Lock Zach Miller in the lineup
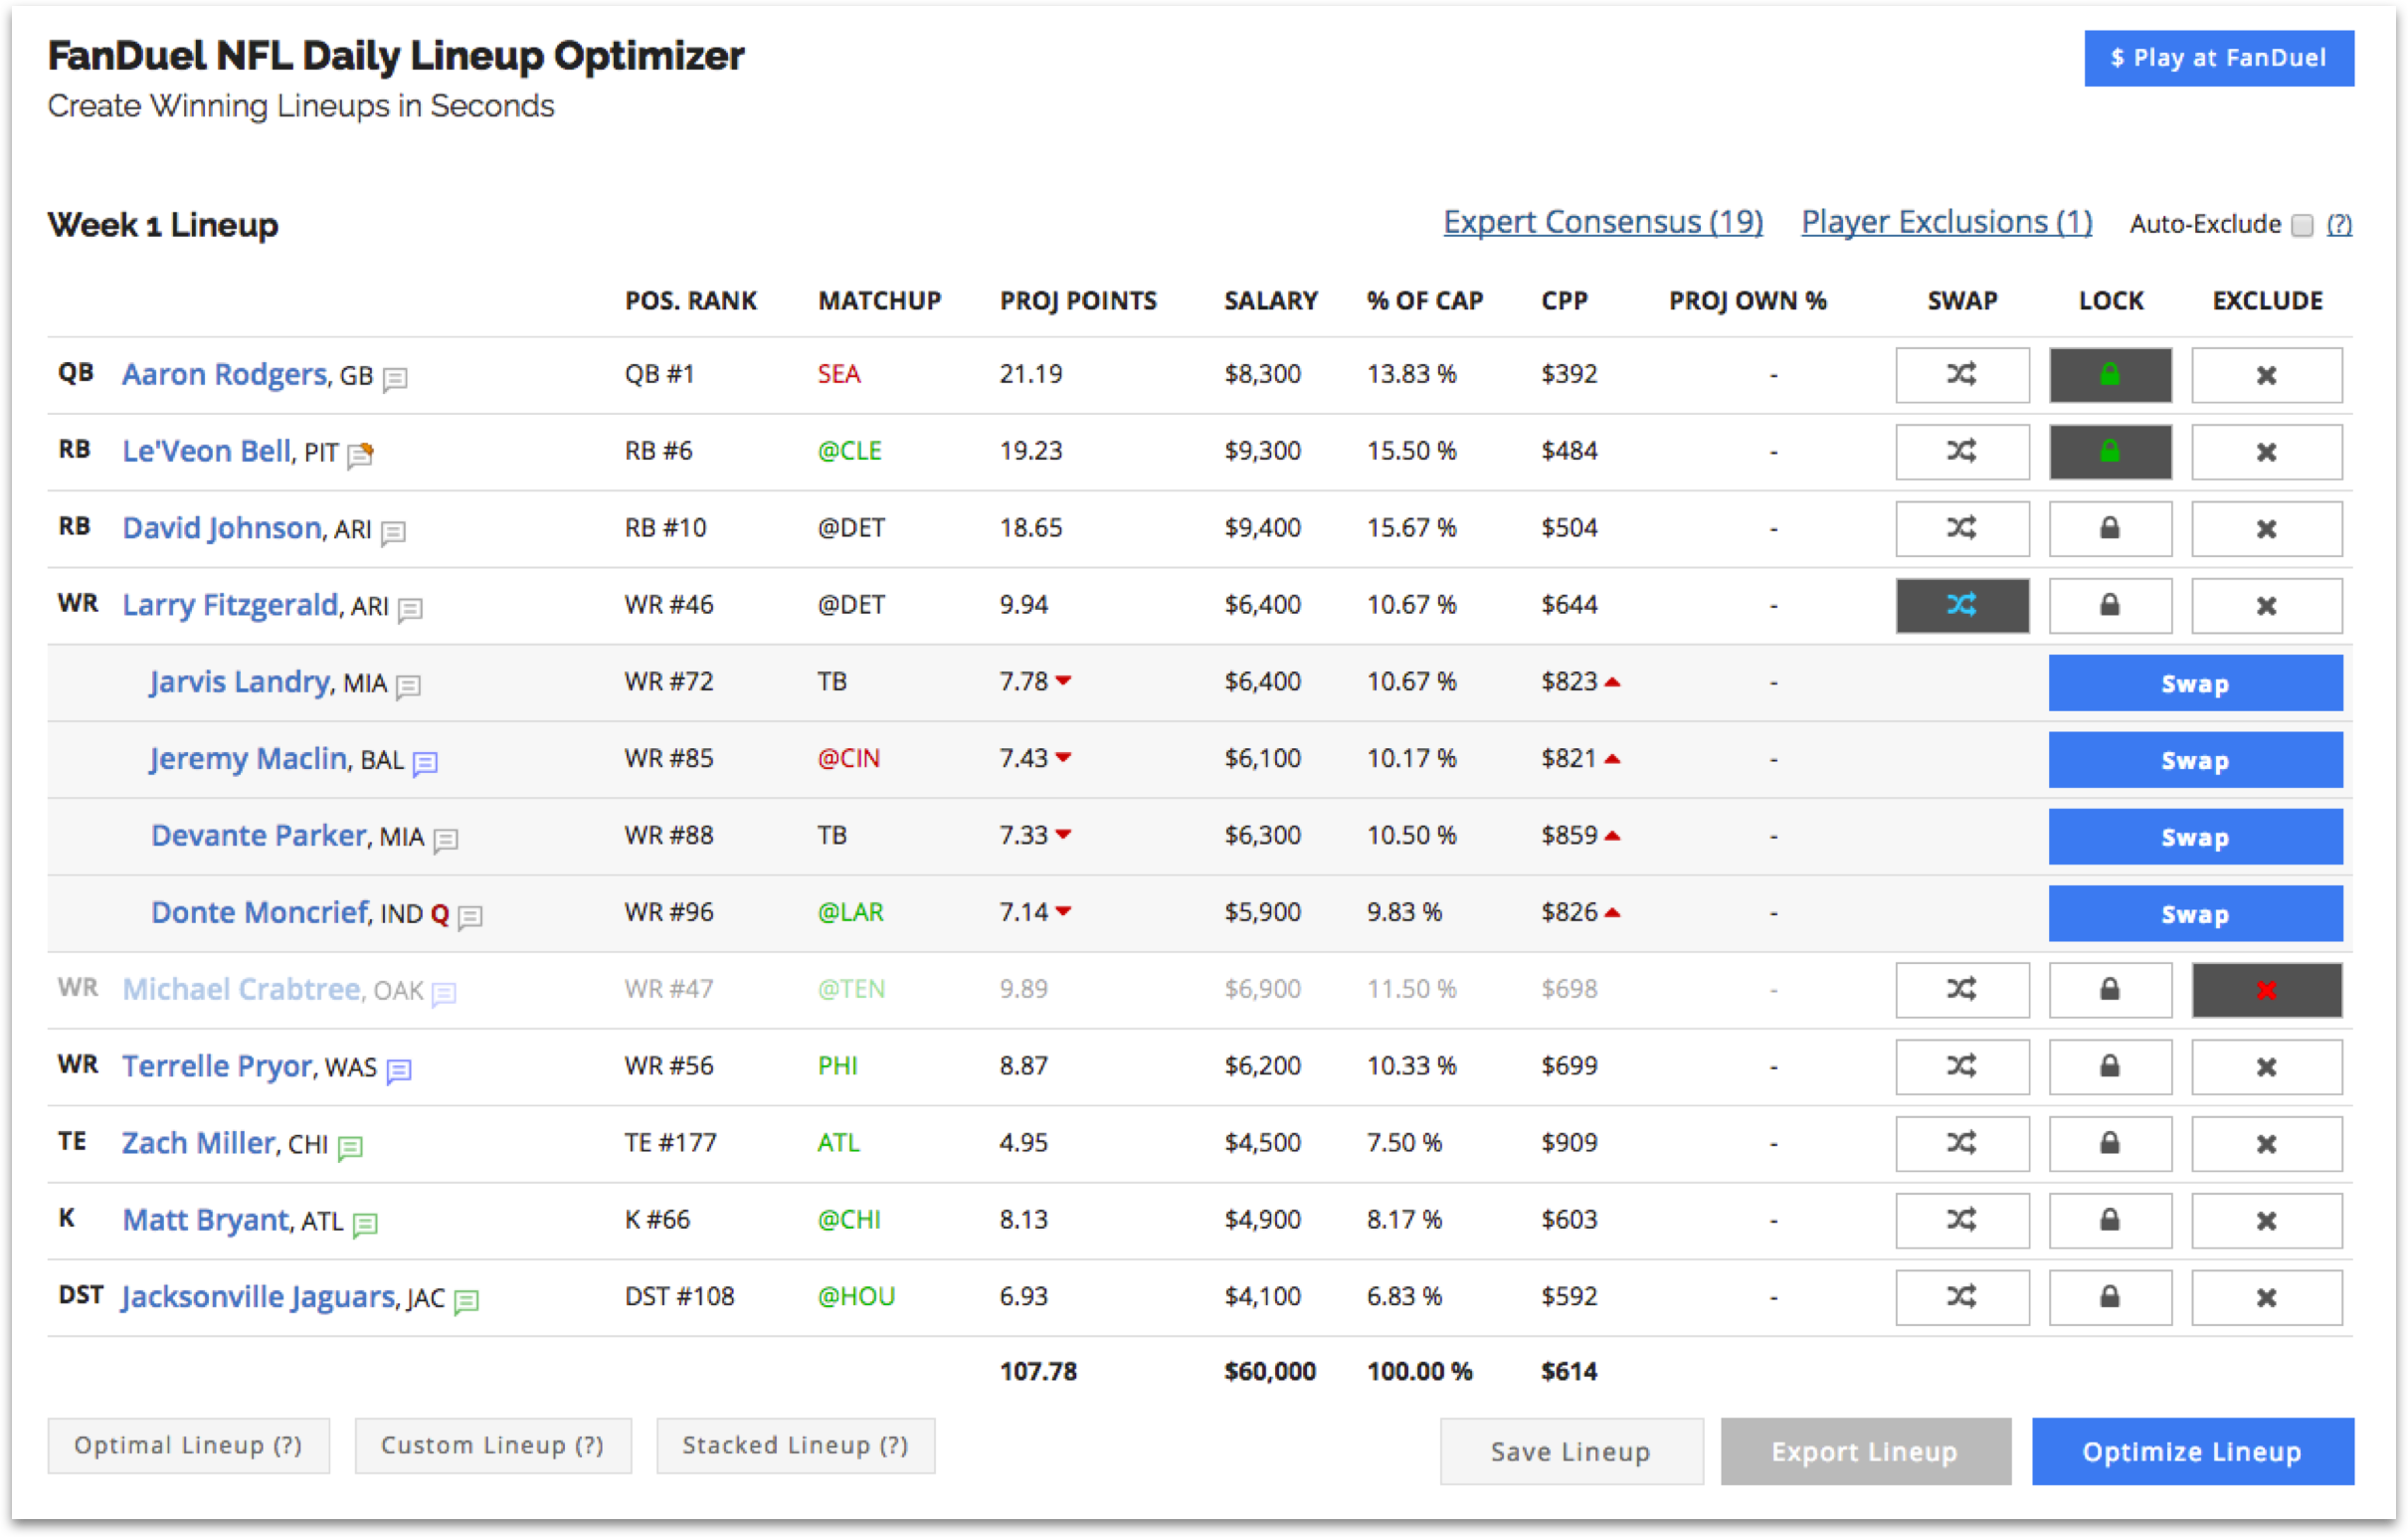2408x1537 pixels. (x=2110, y=1144)
